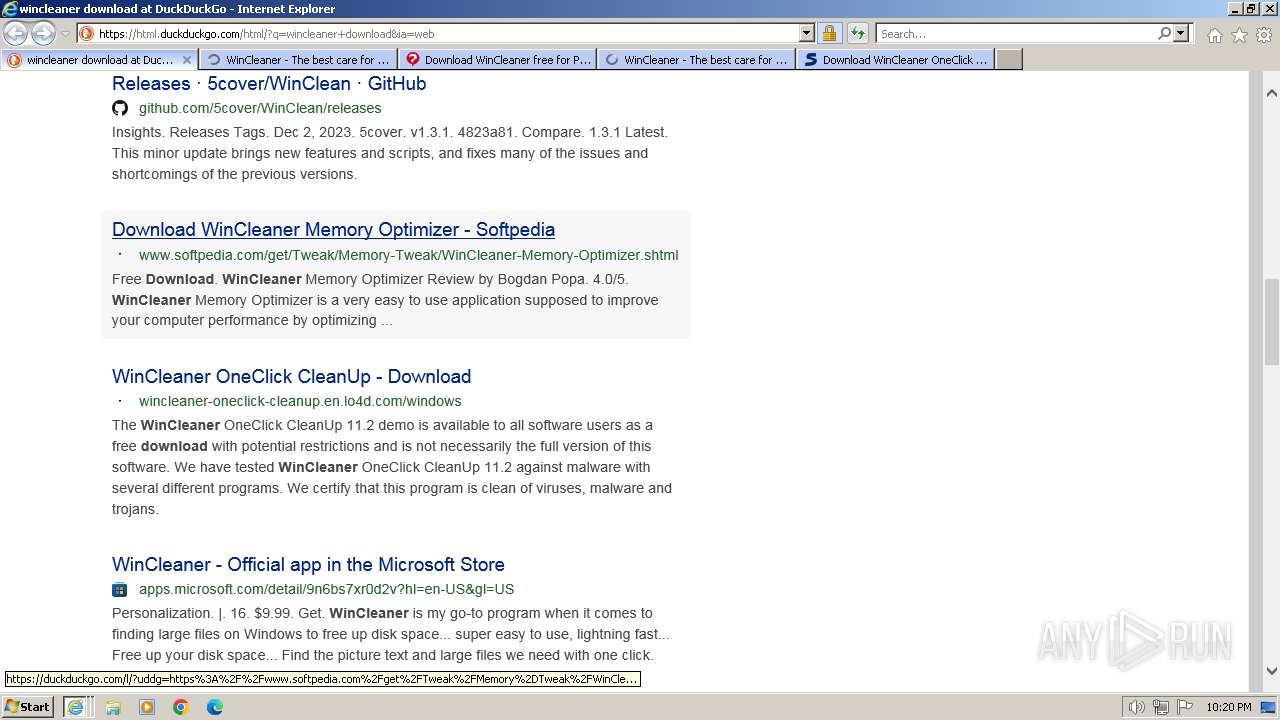Switch to fourth tab with loading spinner
Screen dimensions: 1280x720
coord(696,60)
